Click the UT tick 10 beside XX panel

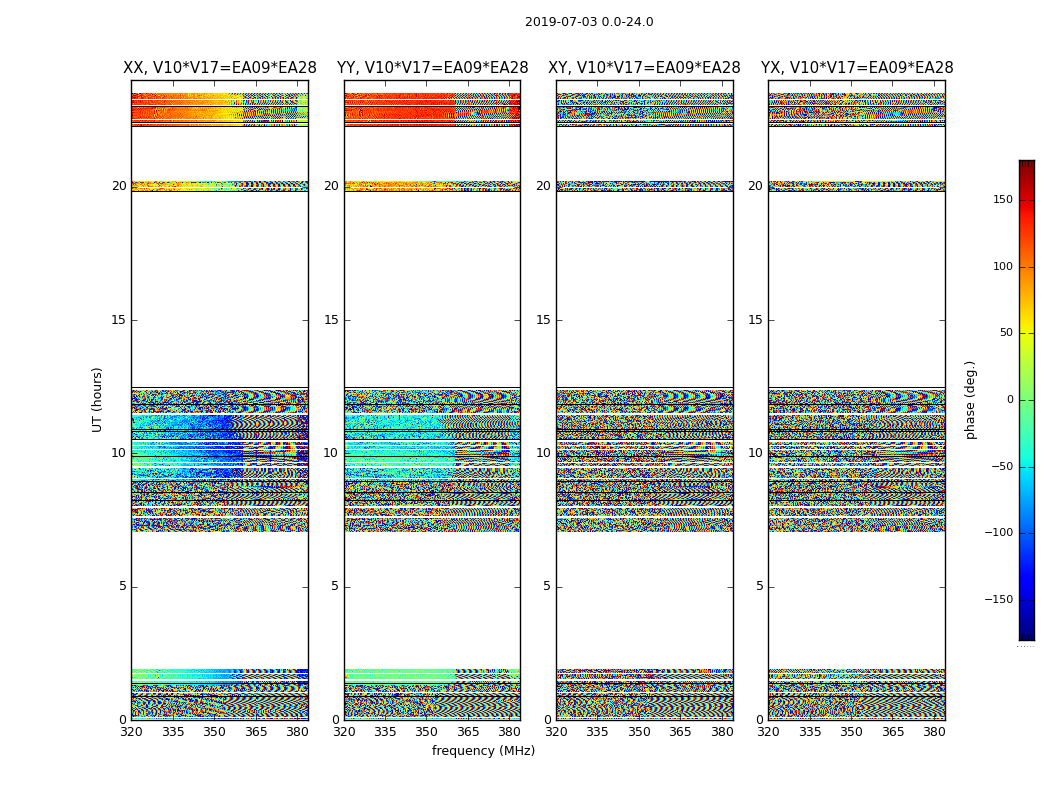coord(119,453)
